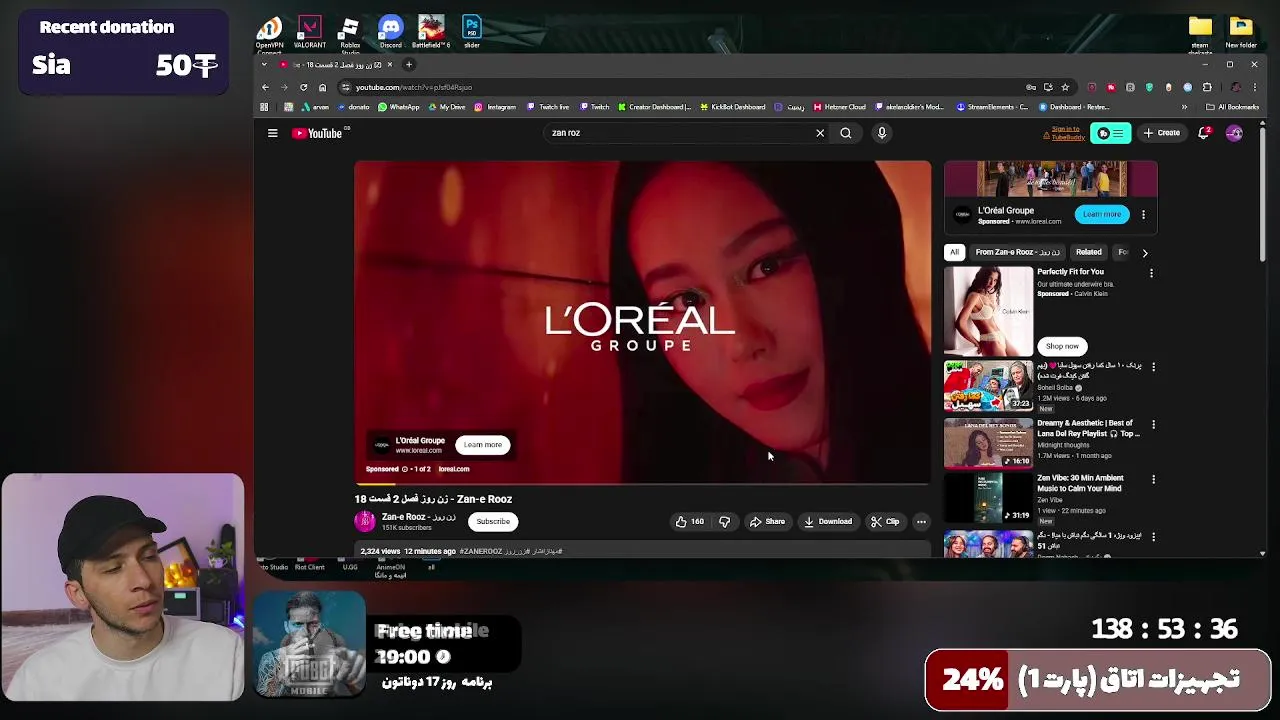The width and height of the screenshot is (1280, 720).
Task: Show more chips with the right arrow
Action: click(x=1145, y=253)
